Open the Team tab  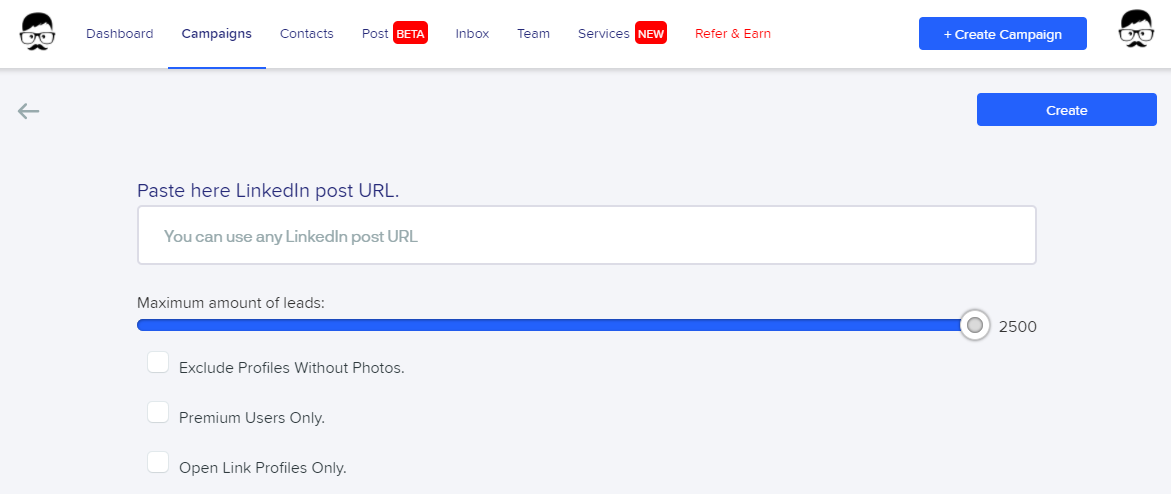click(x=533, y=34)
